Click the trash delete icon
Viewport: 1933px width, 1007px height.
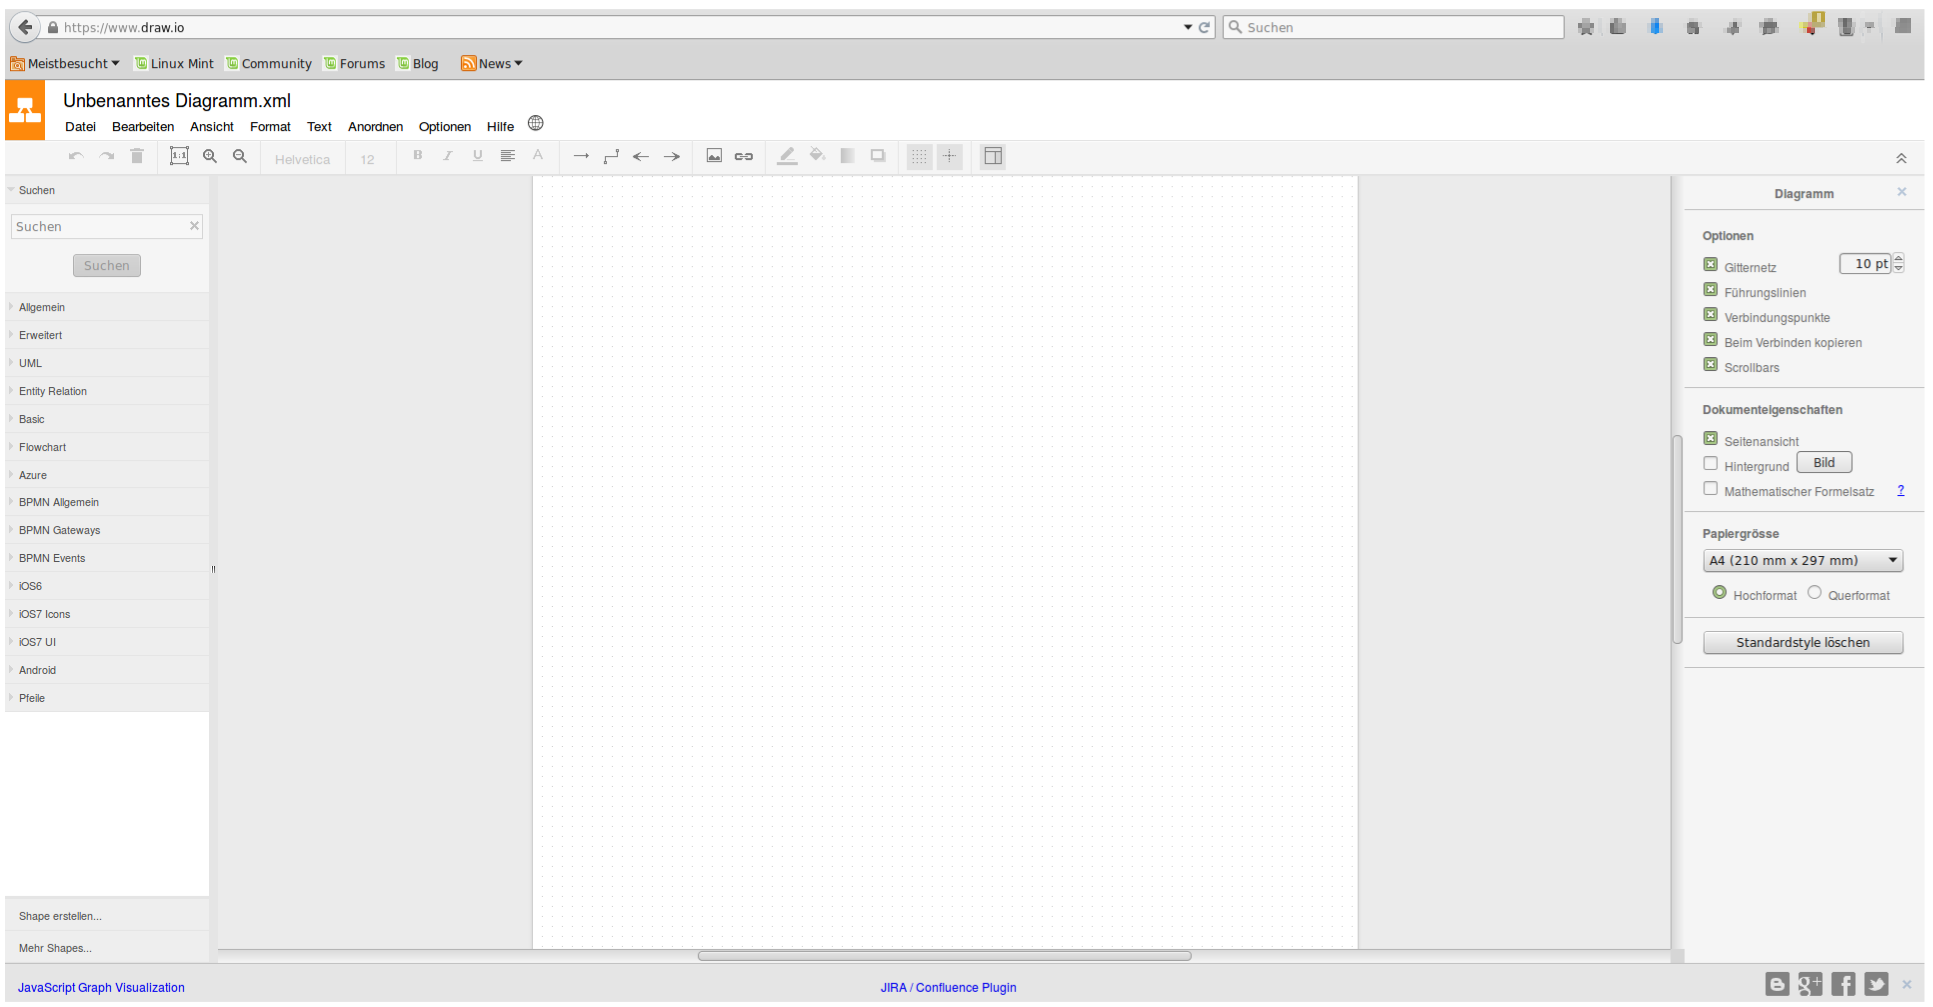(x=137, y=156)
